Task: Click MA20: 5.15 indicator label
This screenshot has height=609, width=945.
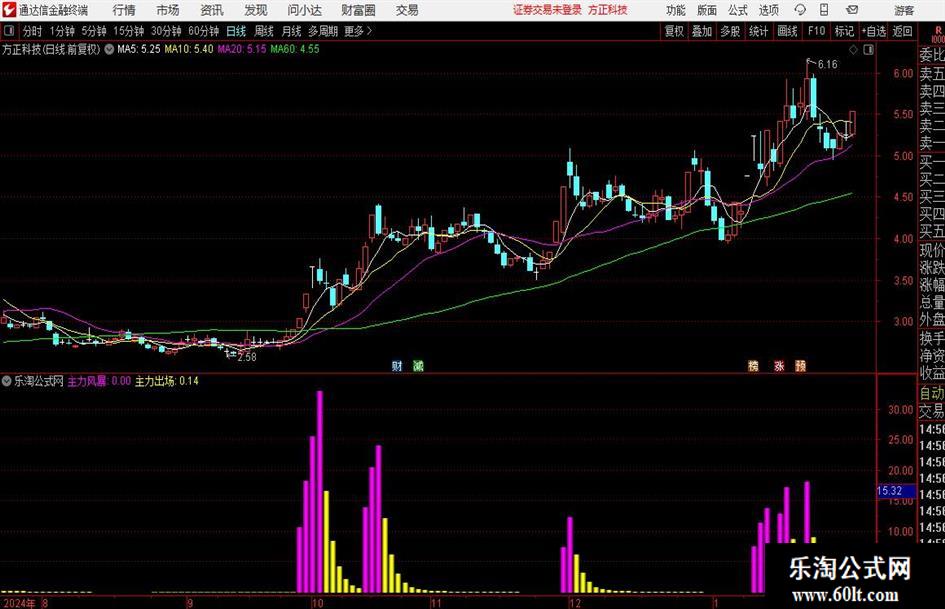Action: (242, 49)
